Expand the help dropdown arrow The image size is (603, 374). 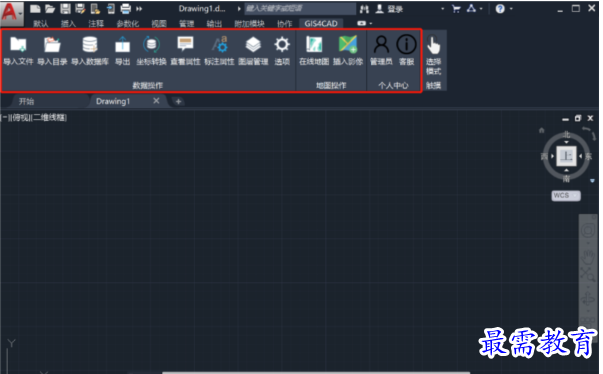511,8
